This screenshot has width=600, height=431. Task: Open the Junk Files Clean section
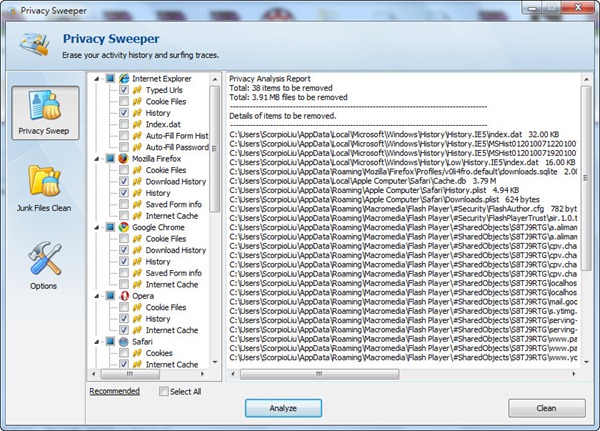(44, 190)
